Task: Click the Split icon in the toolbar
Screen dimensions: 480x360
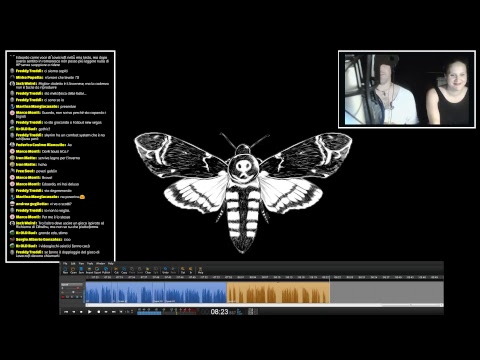Action: (156, 270)
